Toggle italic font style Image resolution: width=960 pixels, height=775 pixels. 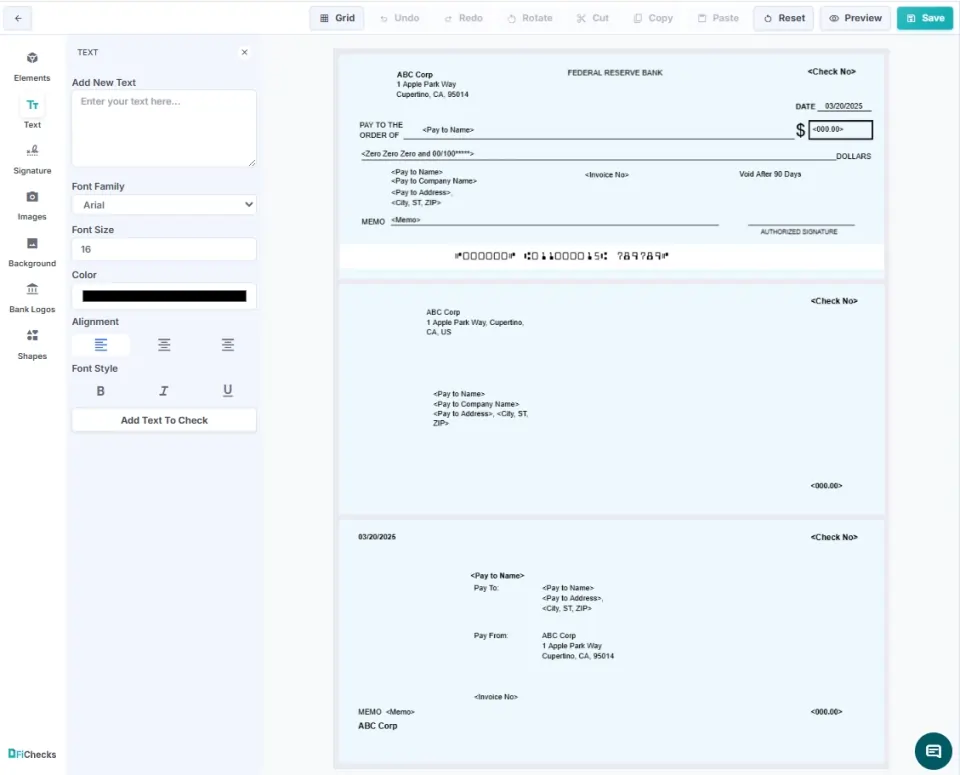pyautogui.click(x=164, y=391)
